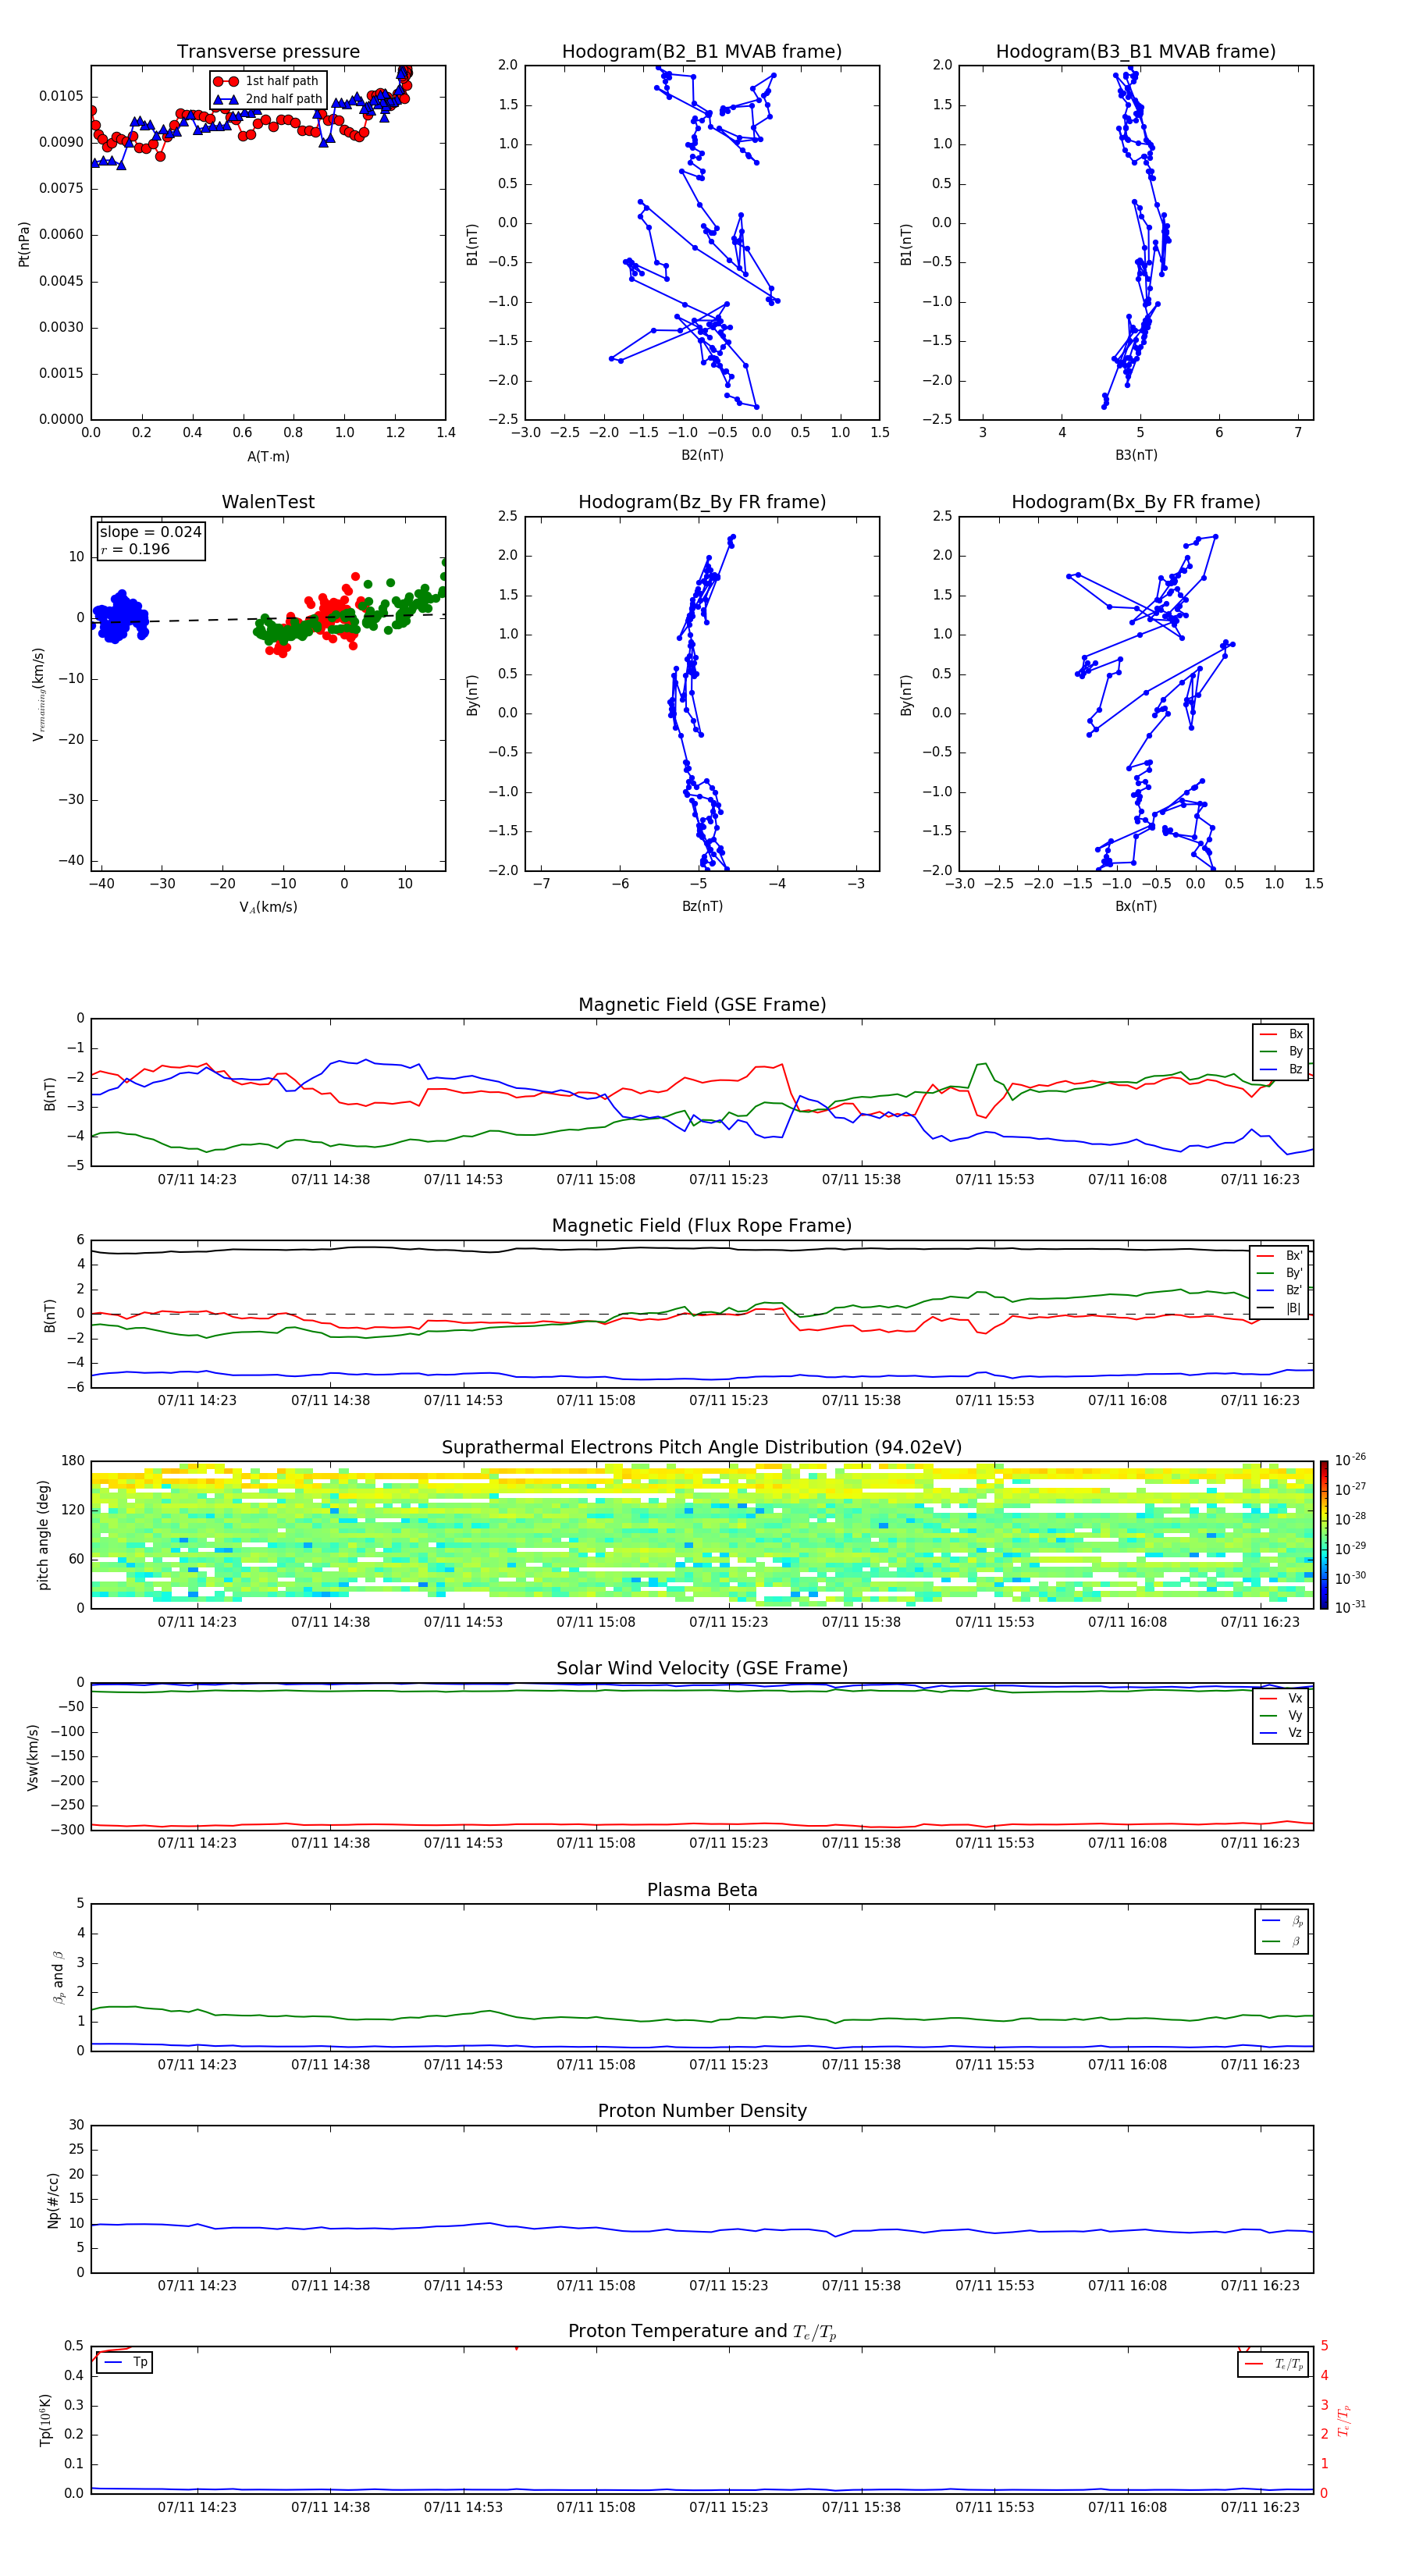Click the Bx(nT) x-axis label
The height and width of the screenshot is (2576, 1405).
(1136, 906)
